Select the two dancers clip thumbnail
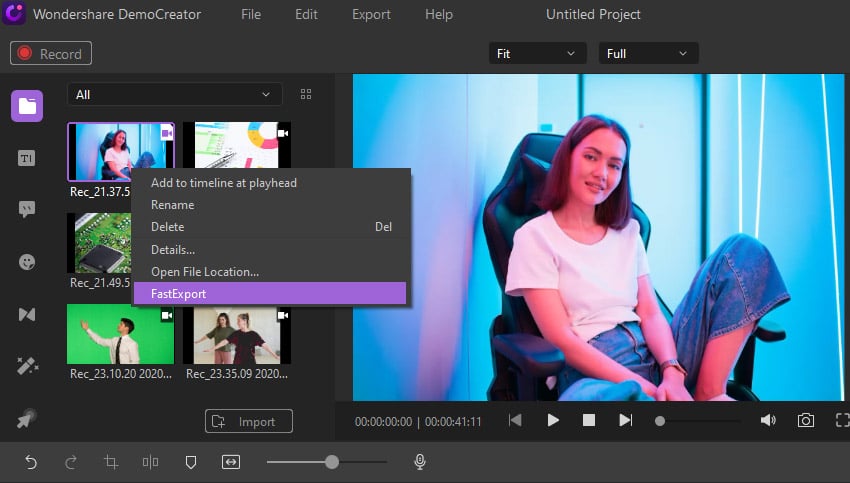 237,334
